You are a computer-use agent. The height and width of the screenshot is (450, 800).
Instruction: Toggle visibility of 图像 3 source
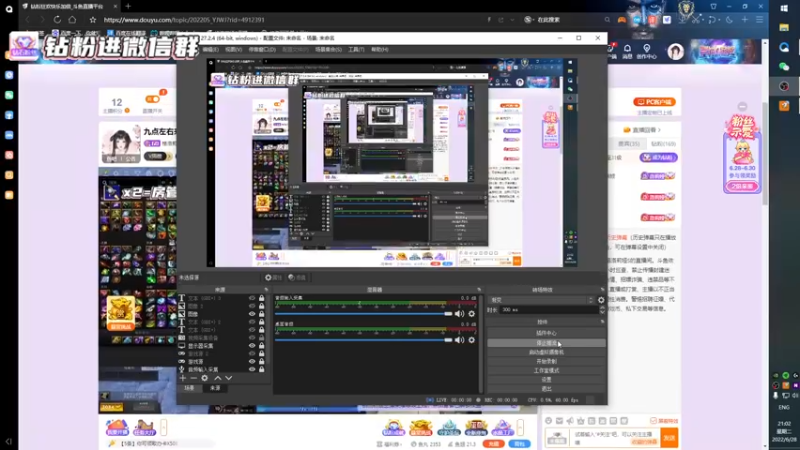252,306
